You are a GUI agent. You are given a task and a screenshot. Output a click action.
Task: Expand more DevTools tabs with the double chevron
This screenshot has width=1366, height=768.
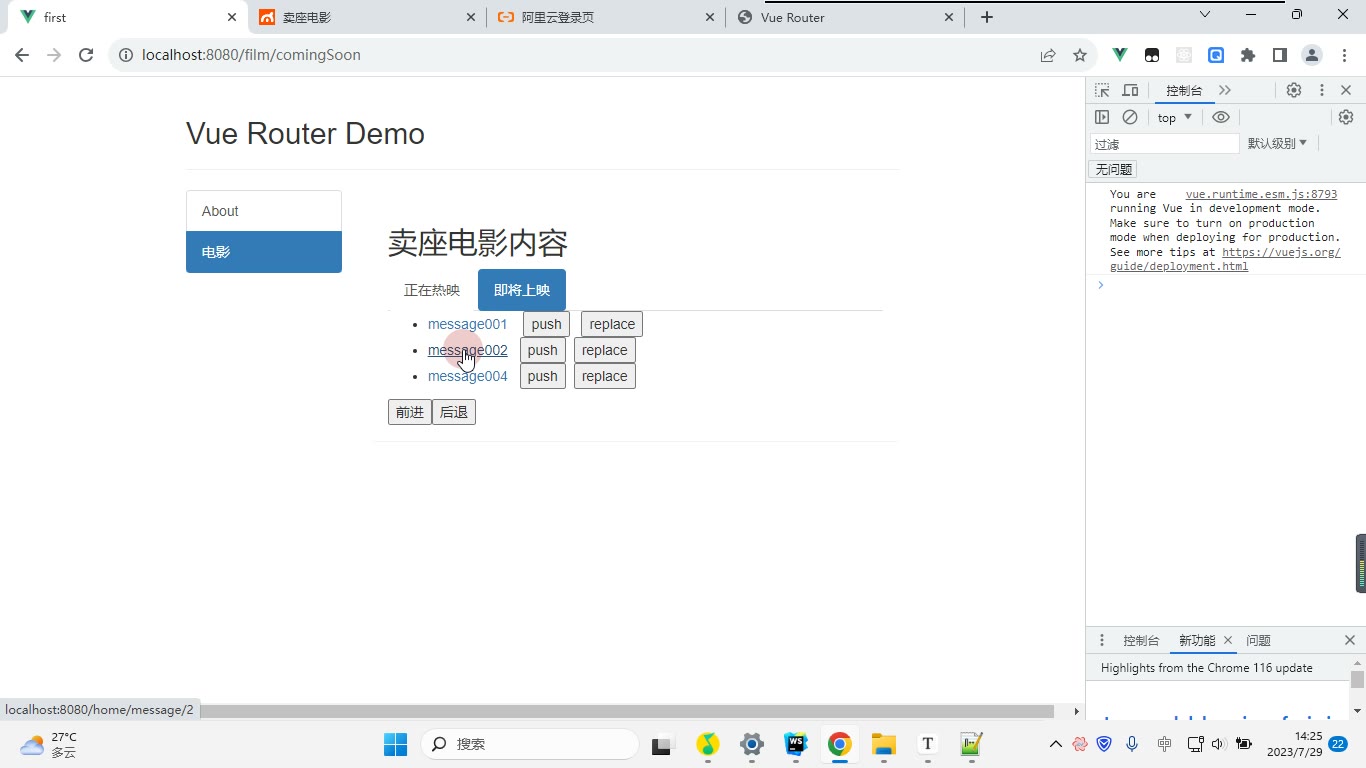click(x=1225, y=90)
